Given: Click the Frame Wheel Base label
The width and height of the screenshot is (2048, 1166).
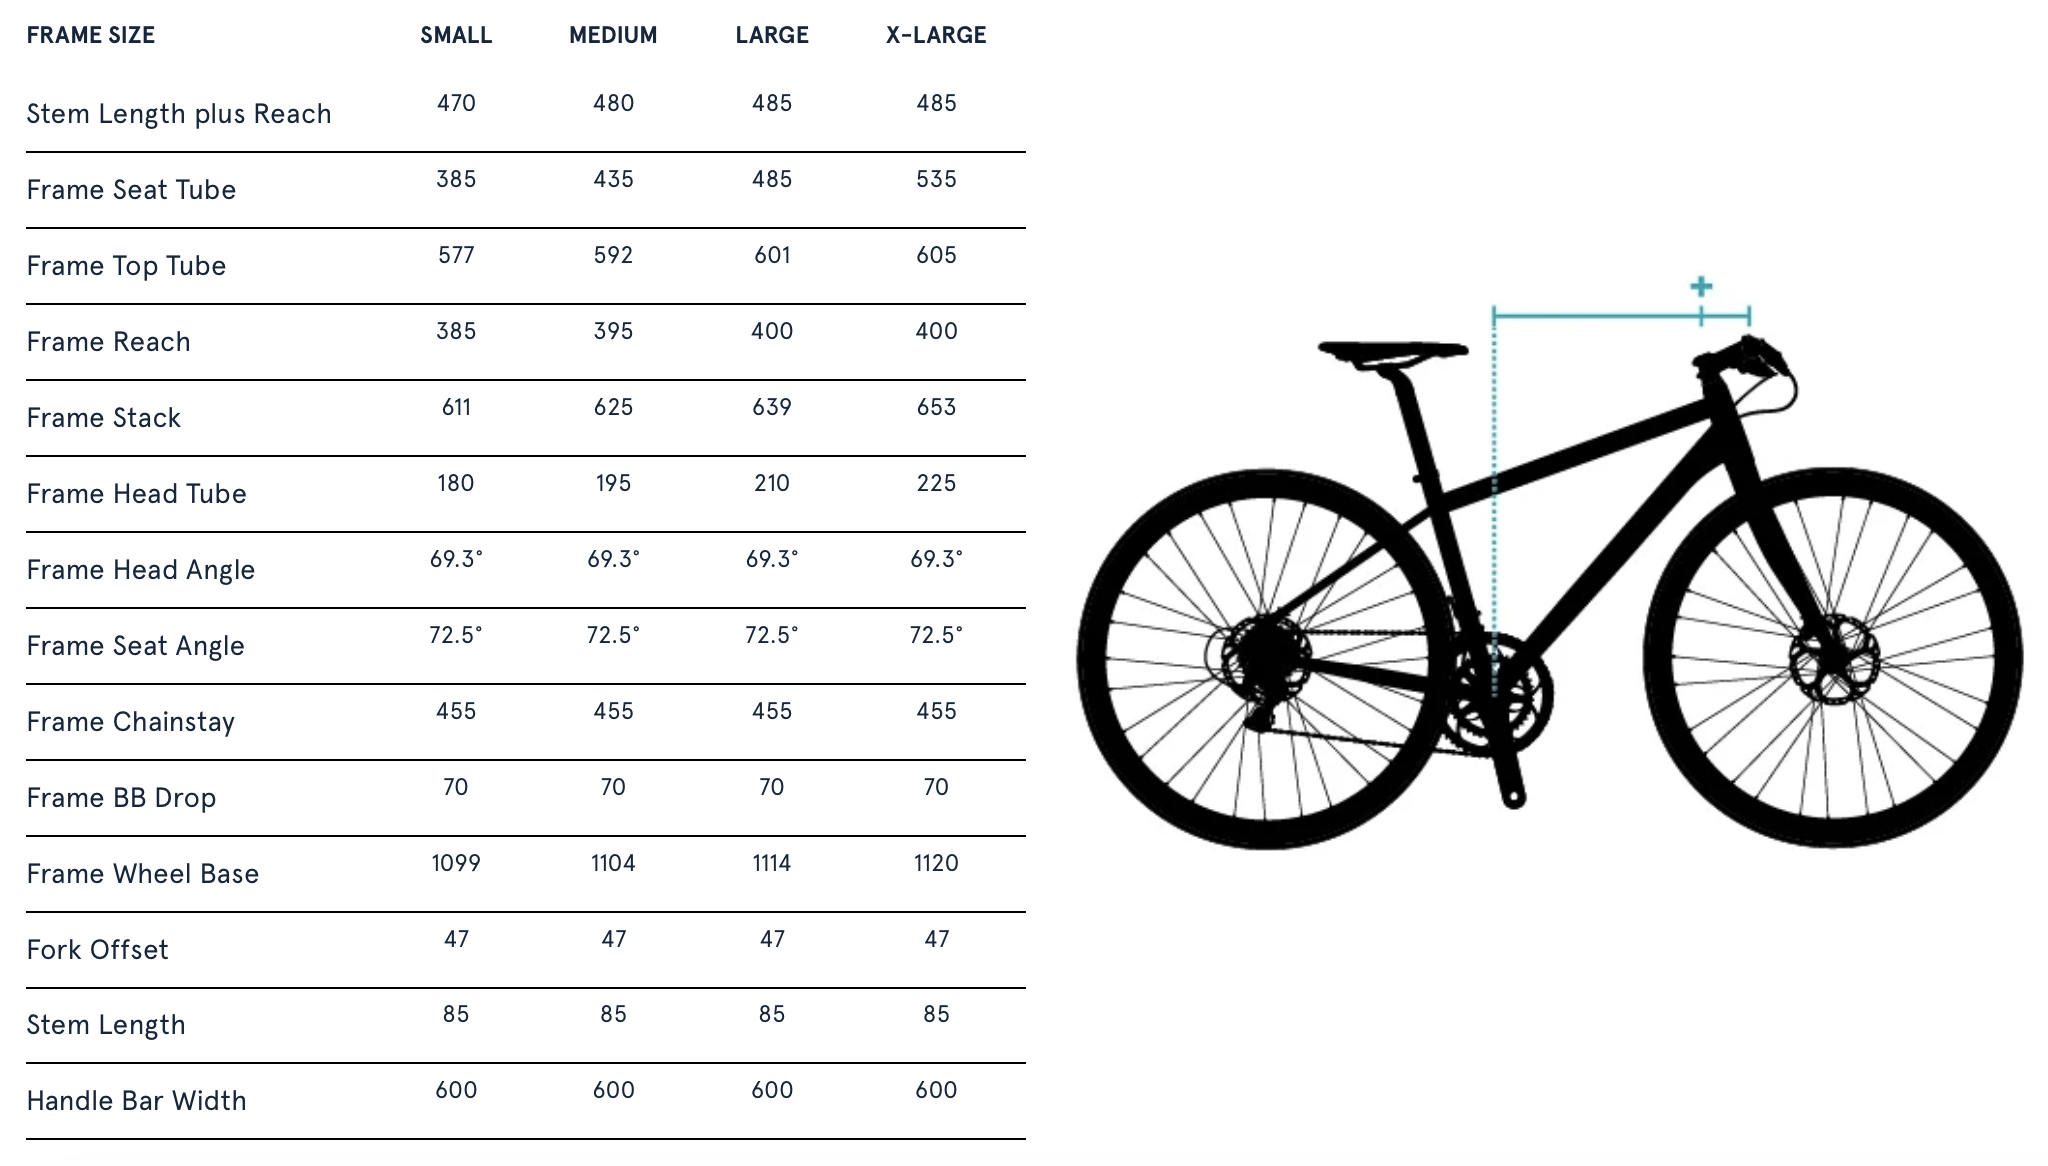Looking at the screenshot, I should click(143, 874).
